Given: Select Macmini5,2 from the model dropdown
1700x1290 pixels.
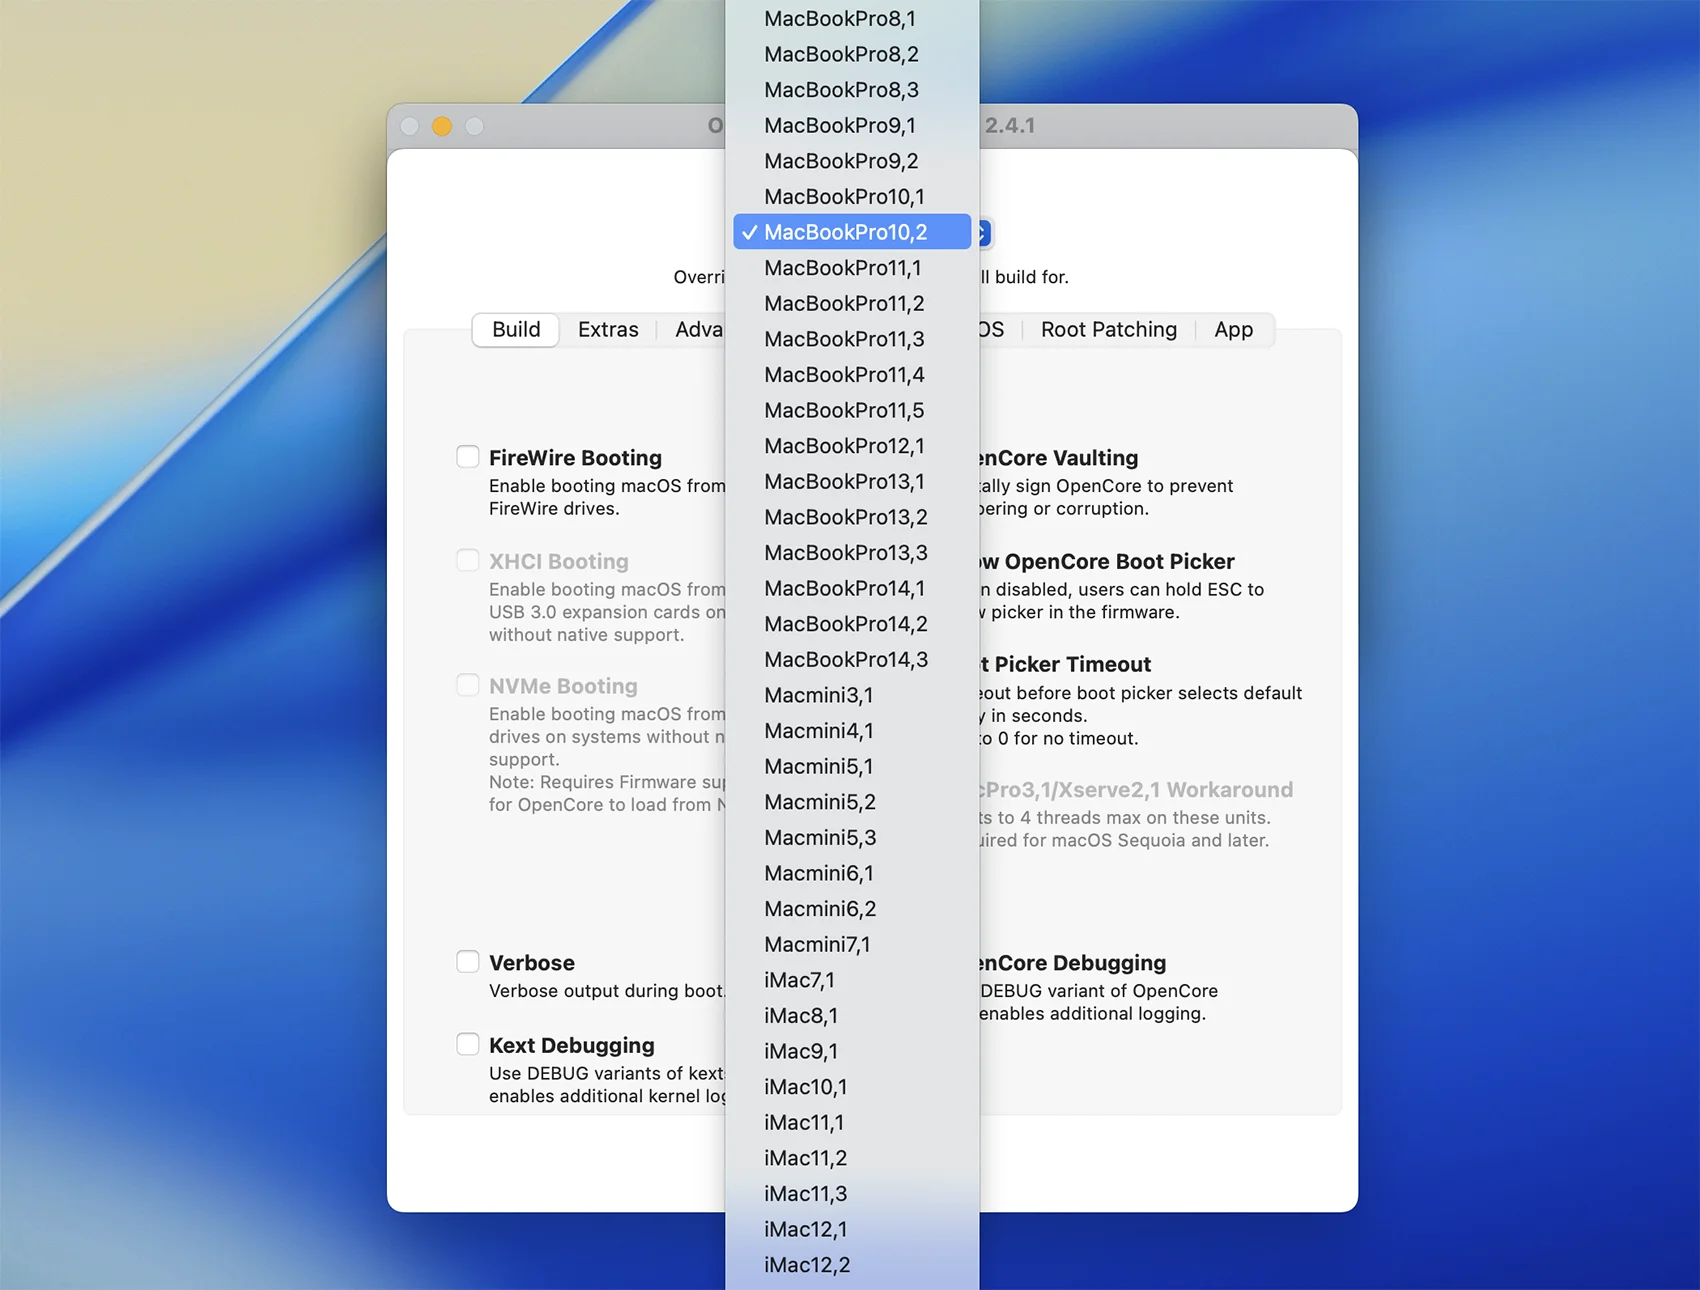Looking at the screenshot, I should 819,802.
